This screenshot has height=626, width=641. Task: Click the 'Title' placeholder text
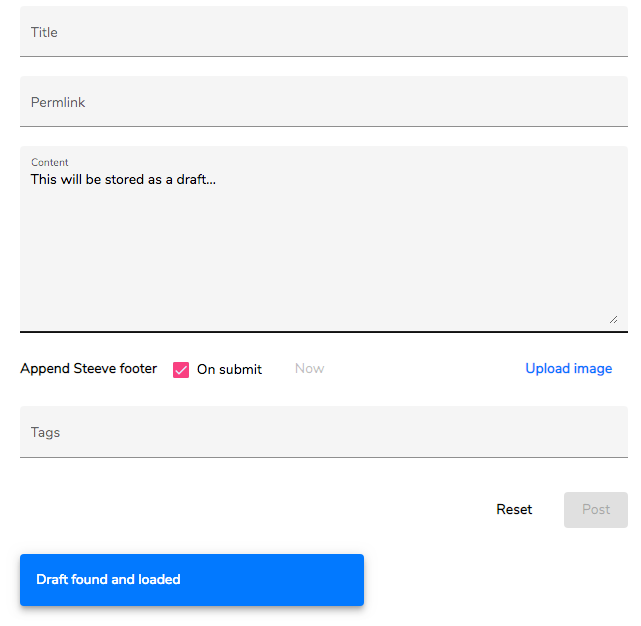click(x=44, y=32)
